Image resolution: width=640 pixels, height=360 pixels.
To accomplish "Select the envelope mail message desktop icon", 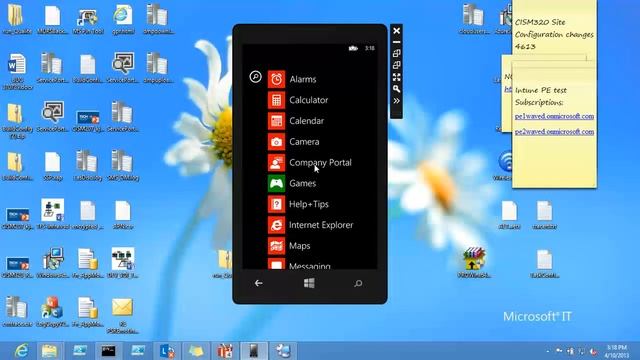I will pos(123,314).
